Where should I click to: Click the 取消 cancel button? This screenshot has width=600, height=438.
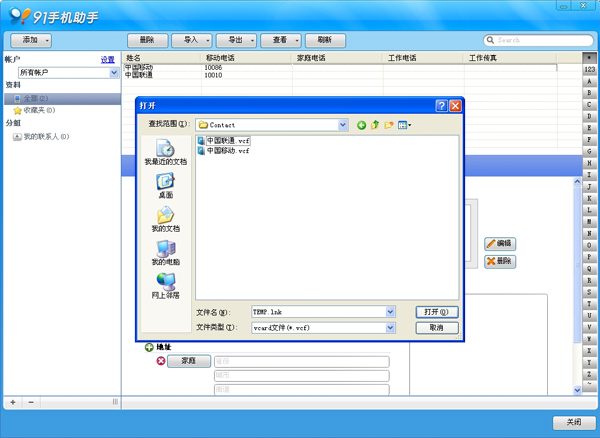[x=437, y=328]
